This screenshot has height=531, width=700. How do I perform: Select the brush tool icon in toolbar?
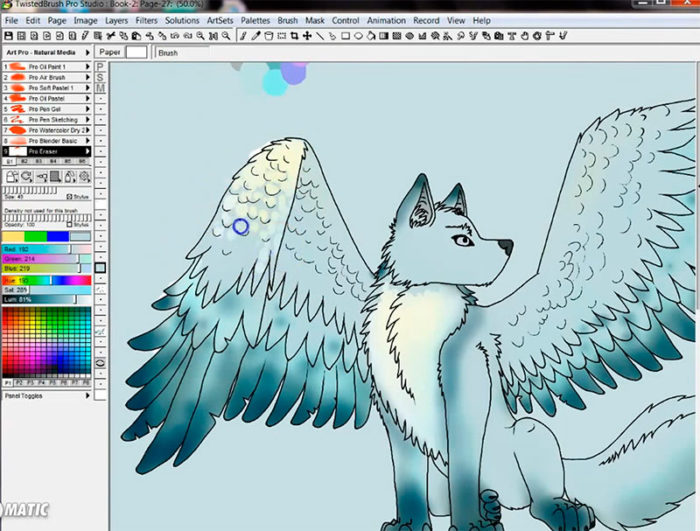coord(243,36)
